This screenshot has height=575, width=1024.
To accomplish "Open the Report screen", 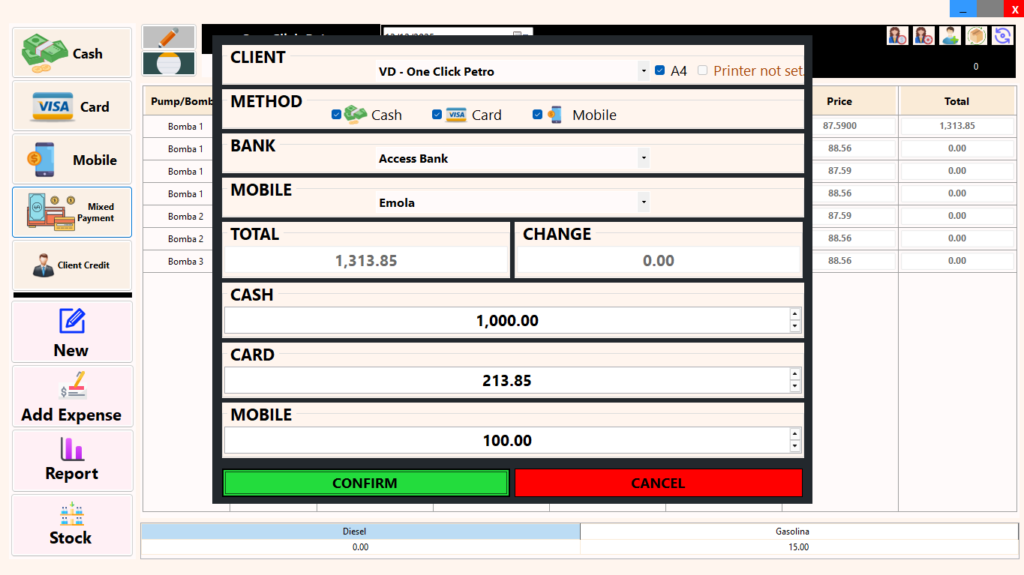I will click(72, 461).
